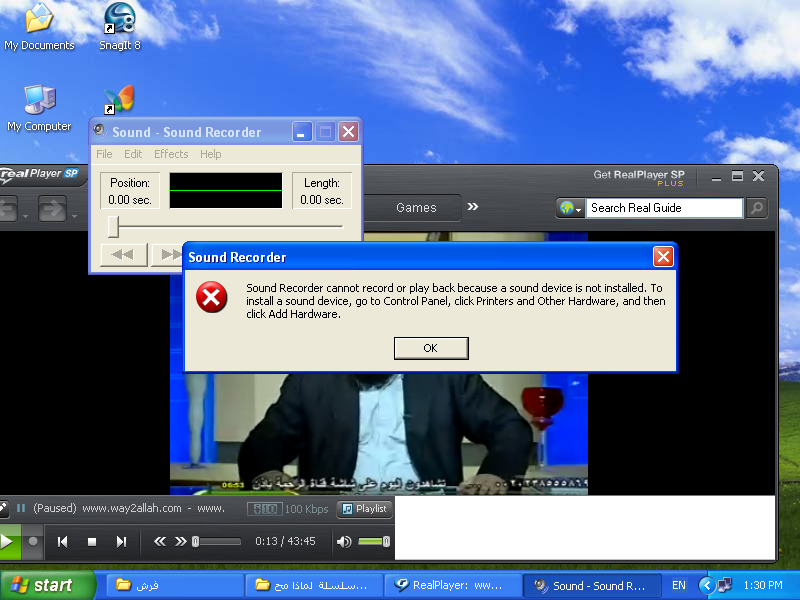Fast forward the clip in RealPlayer

[181, 541]
